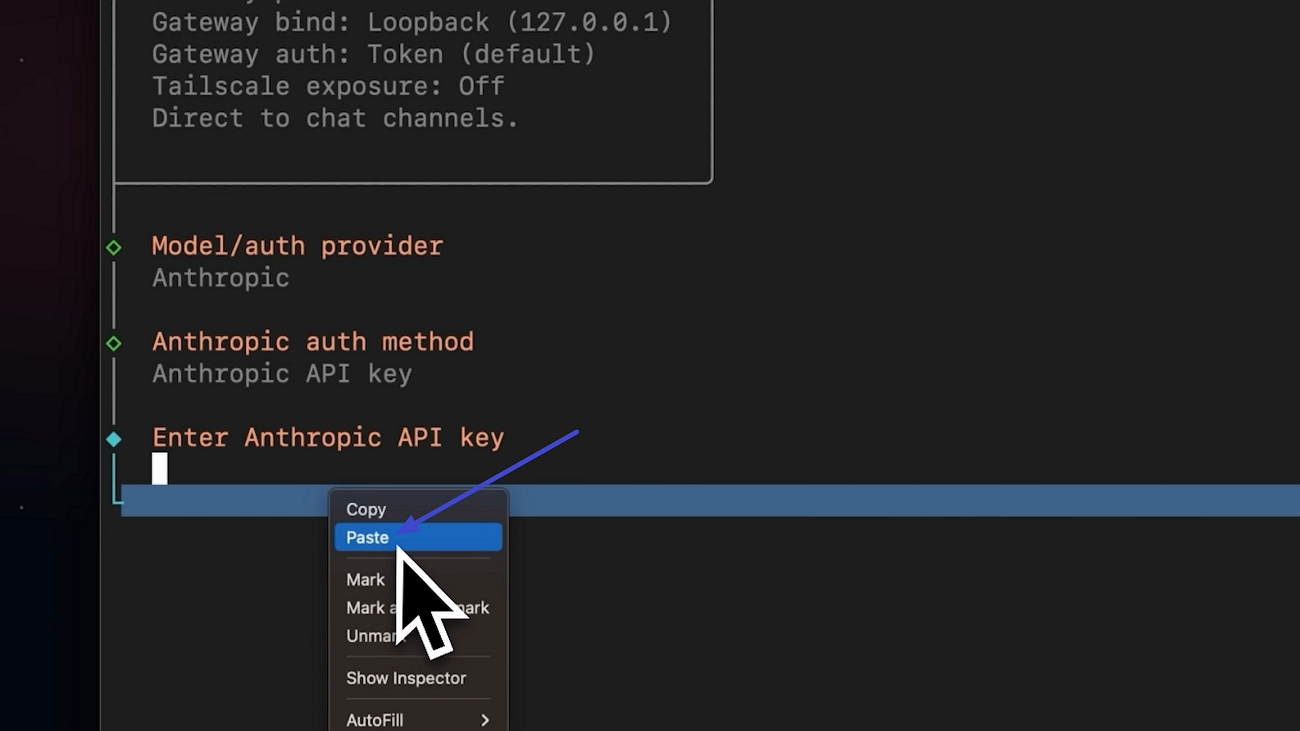1300x731 pixels.
Task: Focus the API key input cursor block
Action: click(159, 468)
